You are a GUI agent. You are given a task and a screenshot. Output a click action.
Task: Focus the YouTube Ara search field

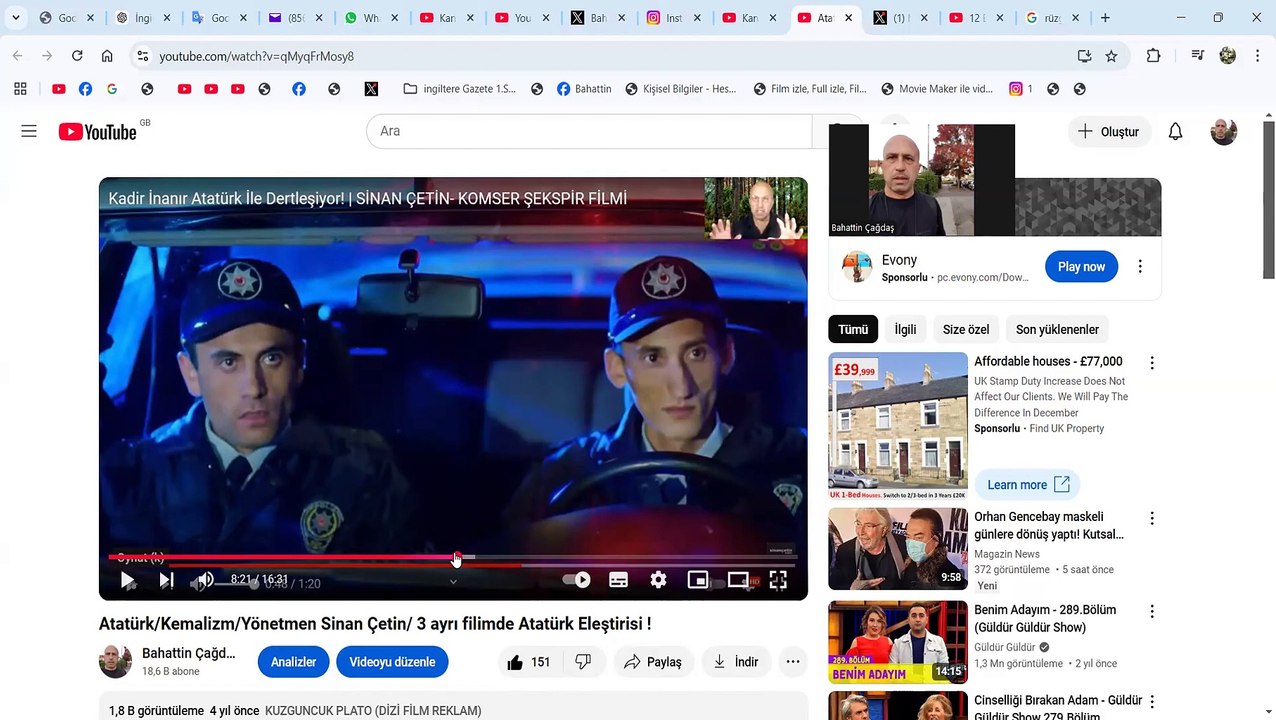point(589,131)
